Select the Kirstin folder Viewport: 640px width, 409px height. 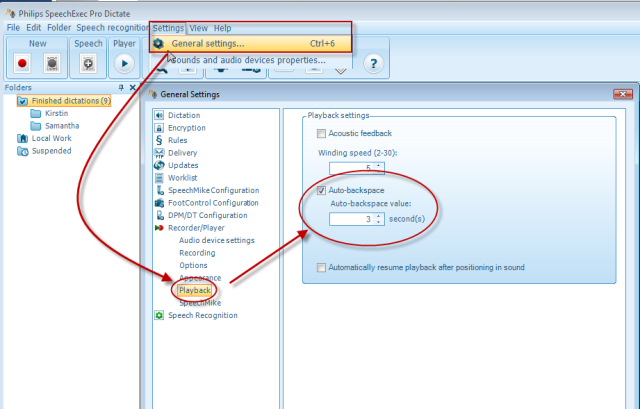tap(49, 113)
